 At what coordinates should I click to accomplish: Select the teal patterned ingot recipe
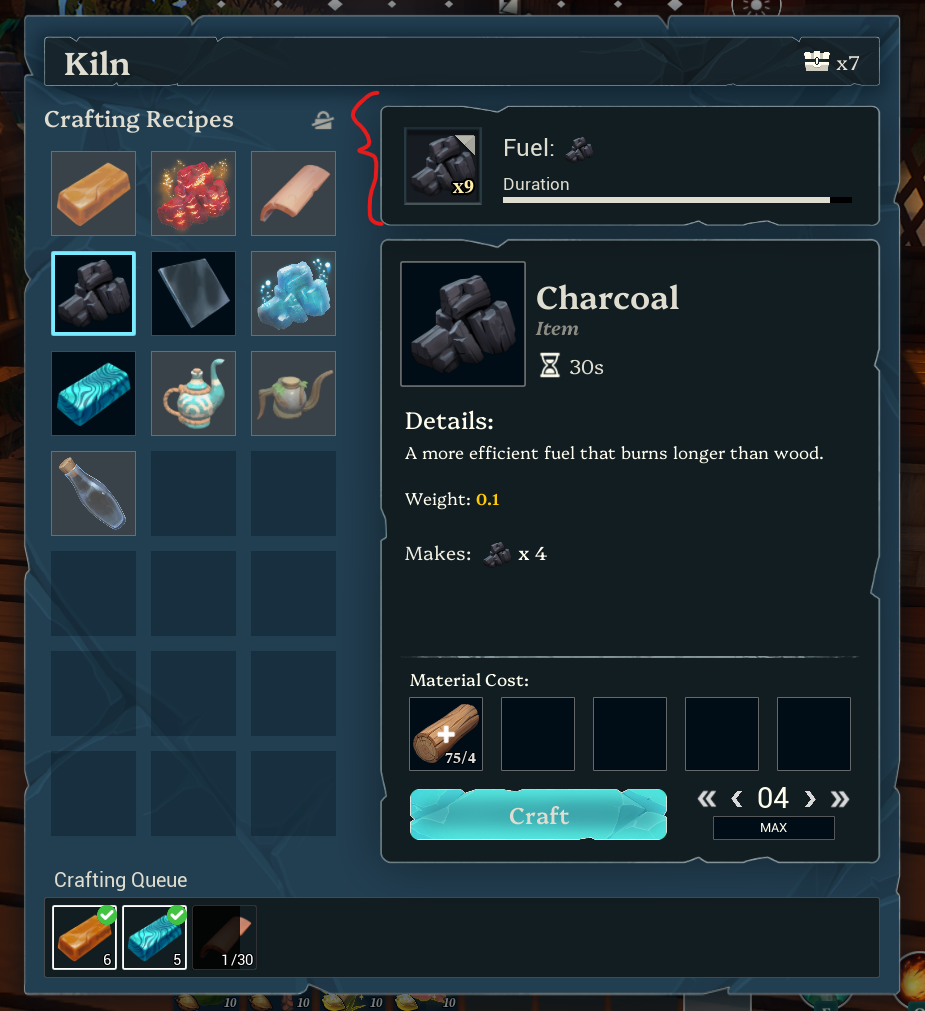click(93, 393)
